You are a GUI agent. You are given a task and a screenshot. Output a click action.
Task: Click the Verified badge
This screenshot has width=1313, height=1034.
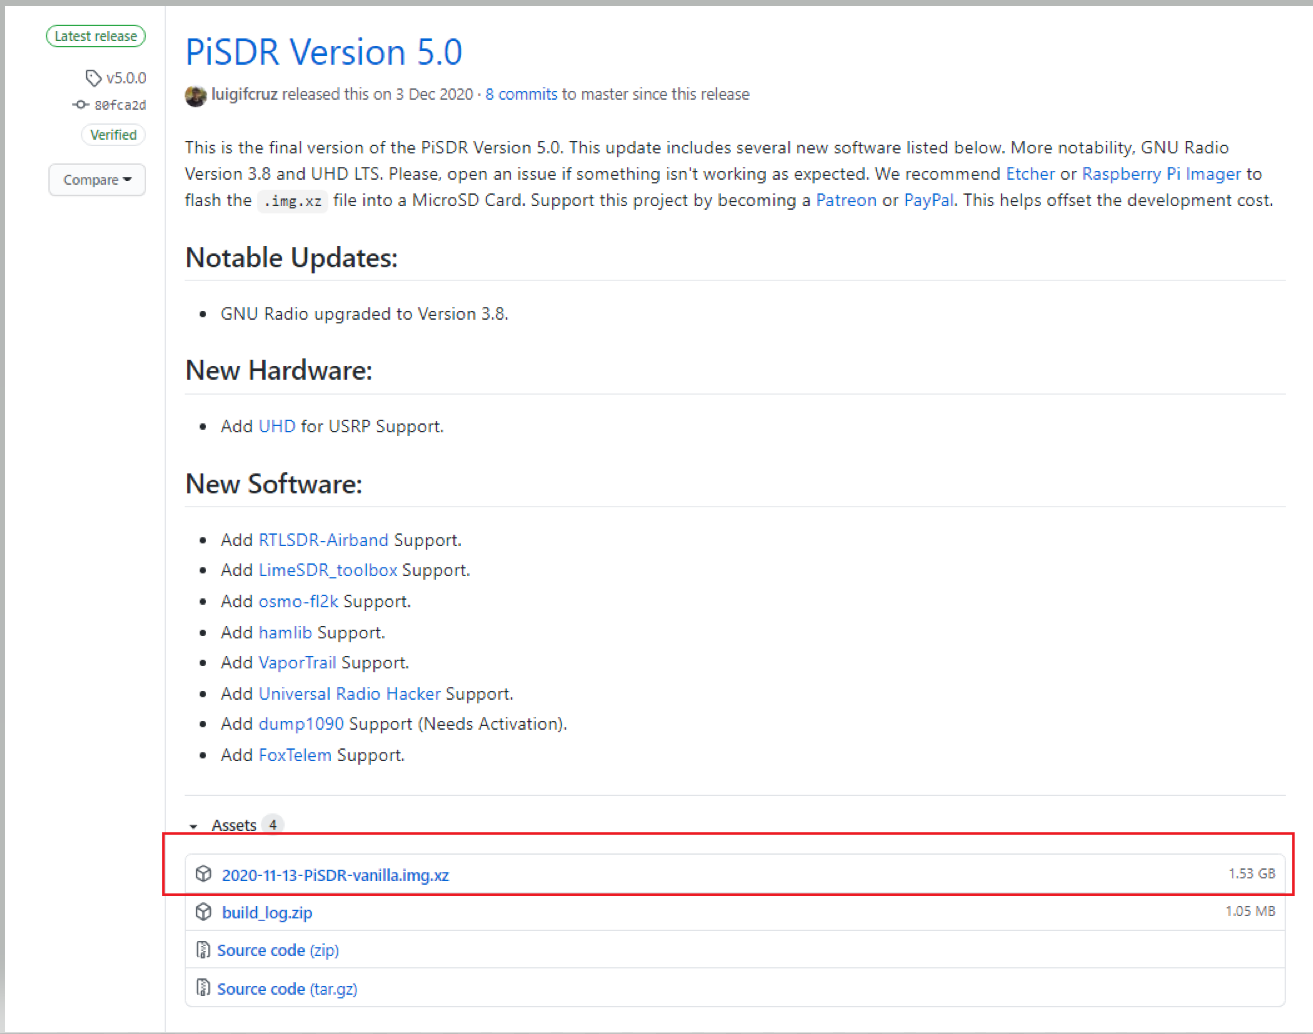click(x=113, y=135)
